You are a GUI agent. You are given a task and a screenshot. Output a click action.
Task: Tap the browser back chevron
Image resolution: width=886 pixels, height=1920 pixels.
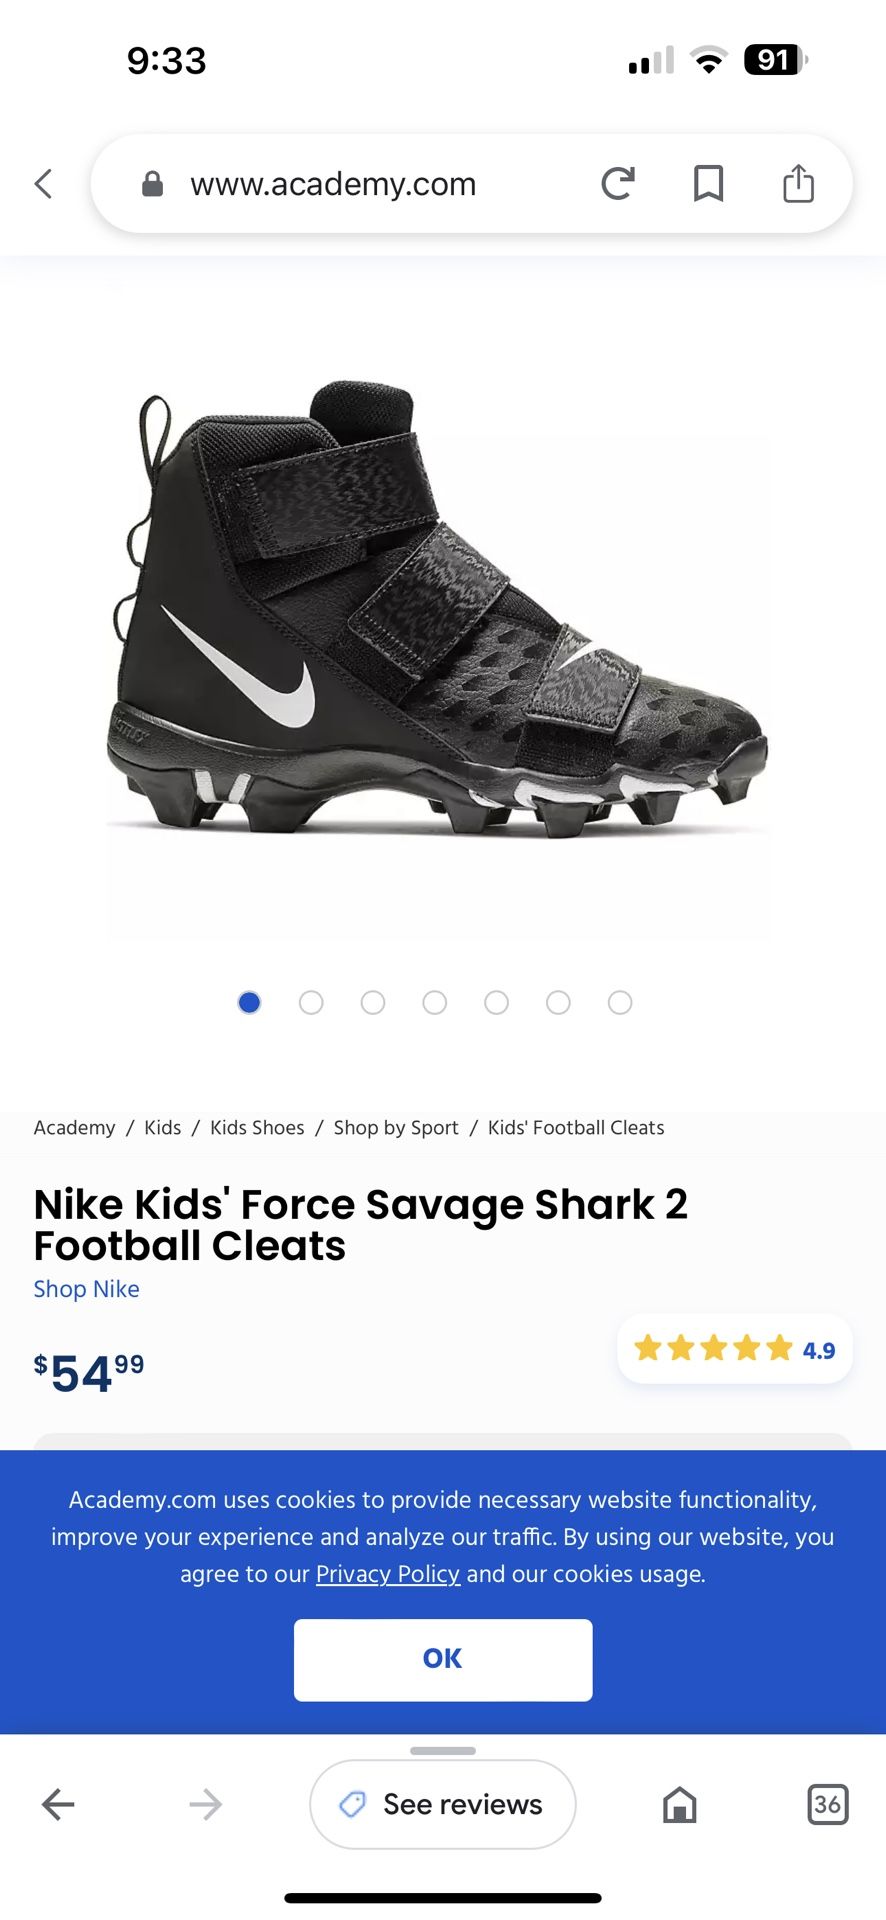pos(43,184)
